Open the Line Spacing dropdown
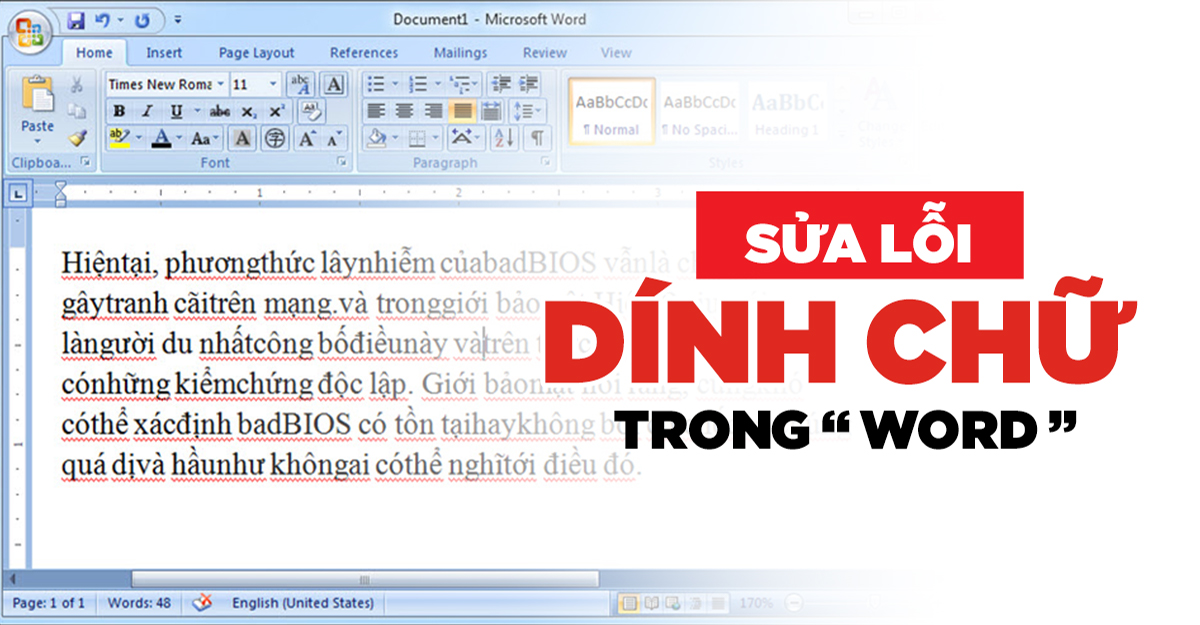Image resolution: width=1200 pixels, height=625 pixels. coord(528,110)
